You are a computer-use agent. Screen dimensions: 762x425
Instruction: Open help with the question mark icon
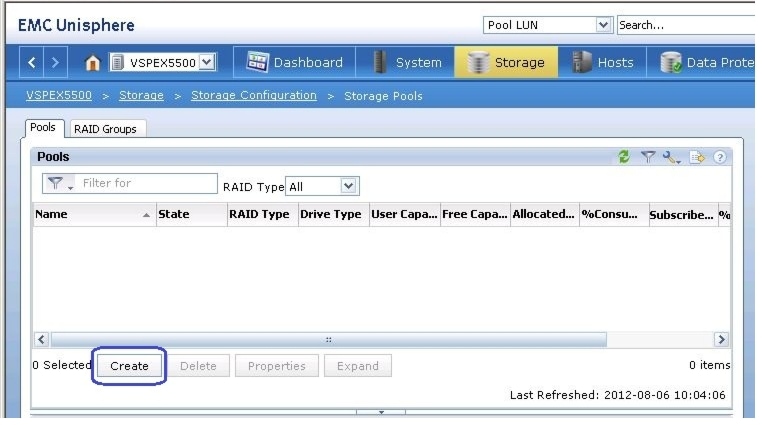720,157
